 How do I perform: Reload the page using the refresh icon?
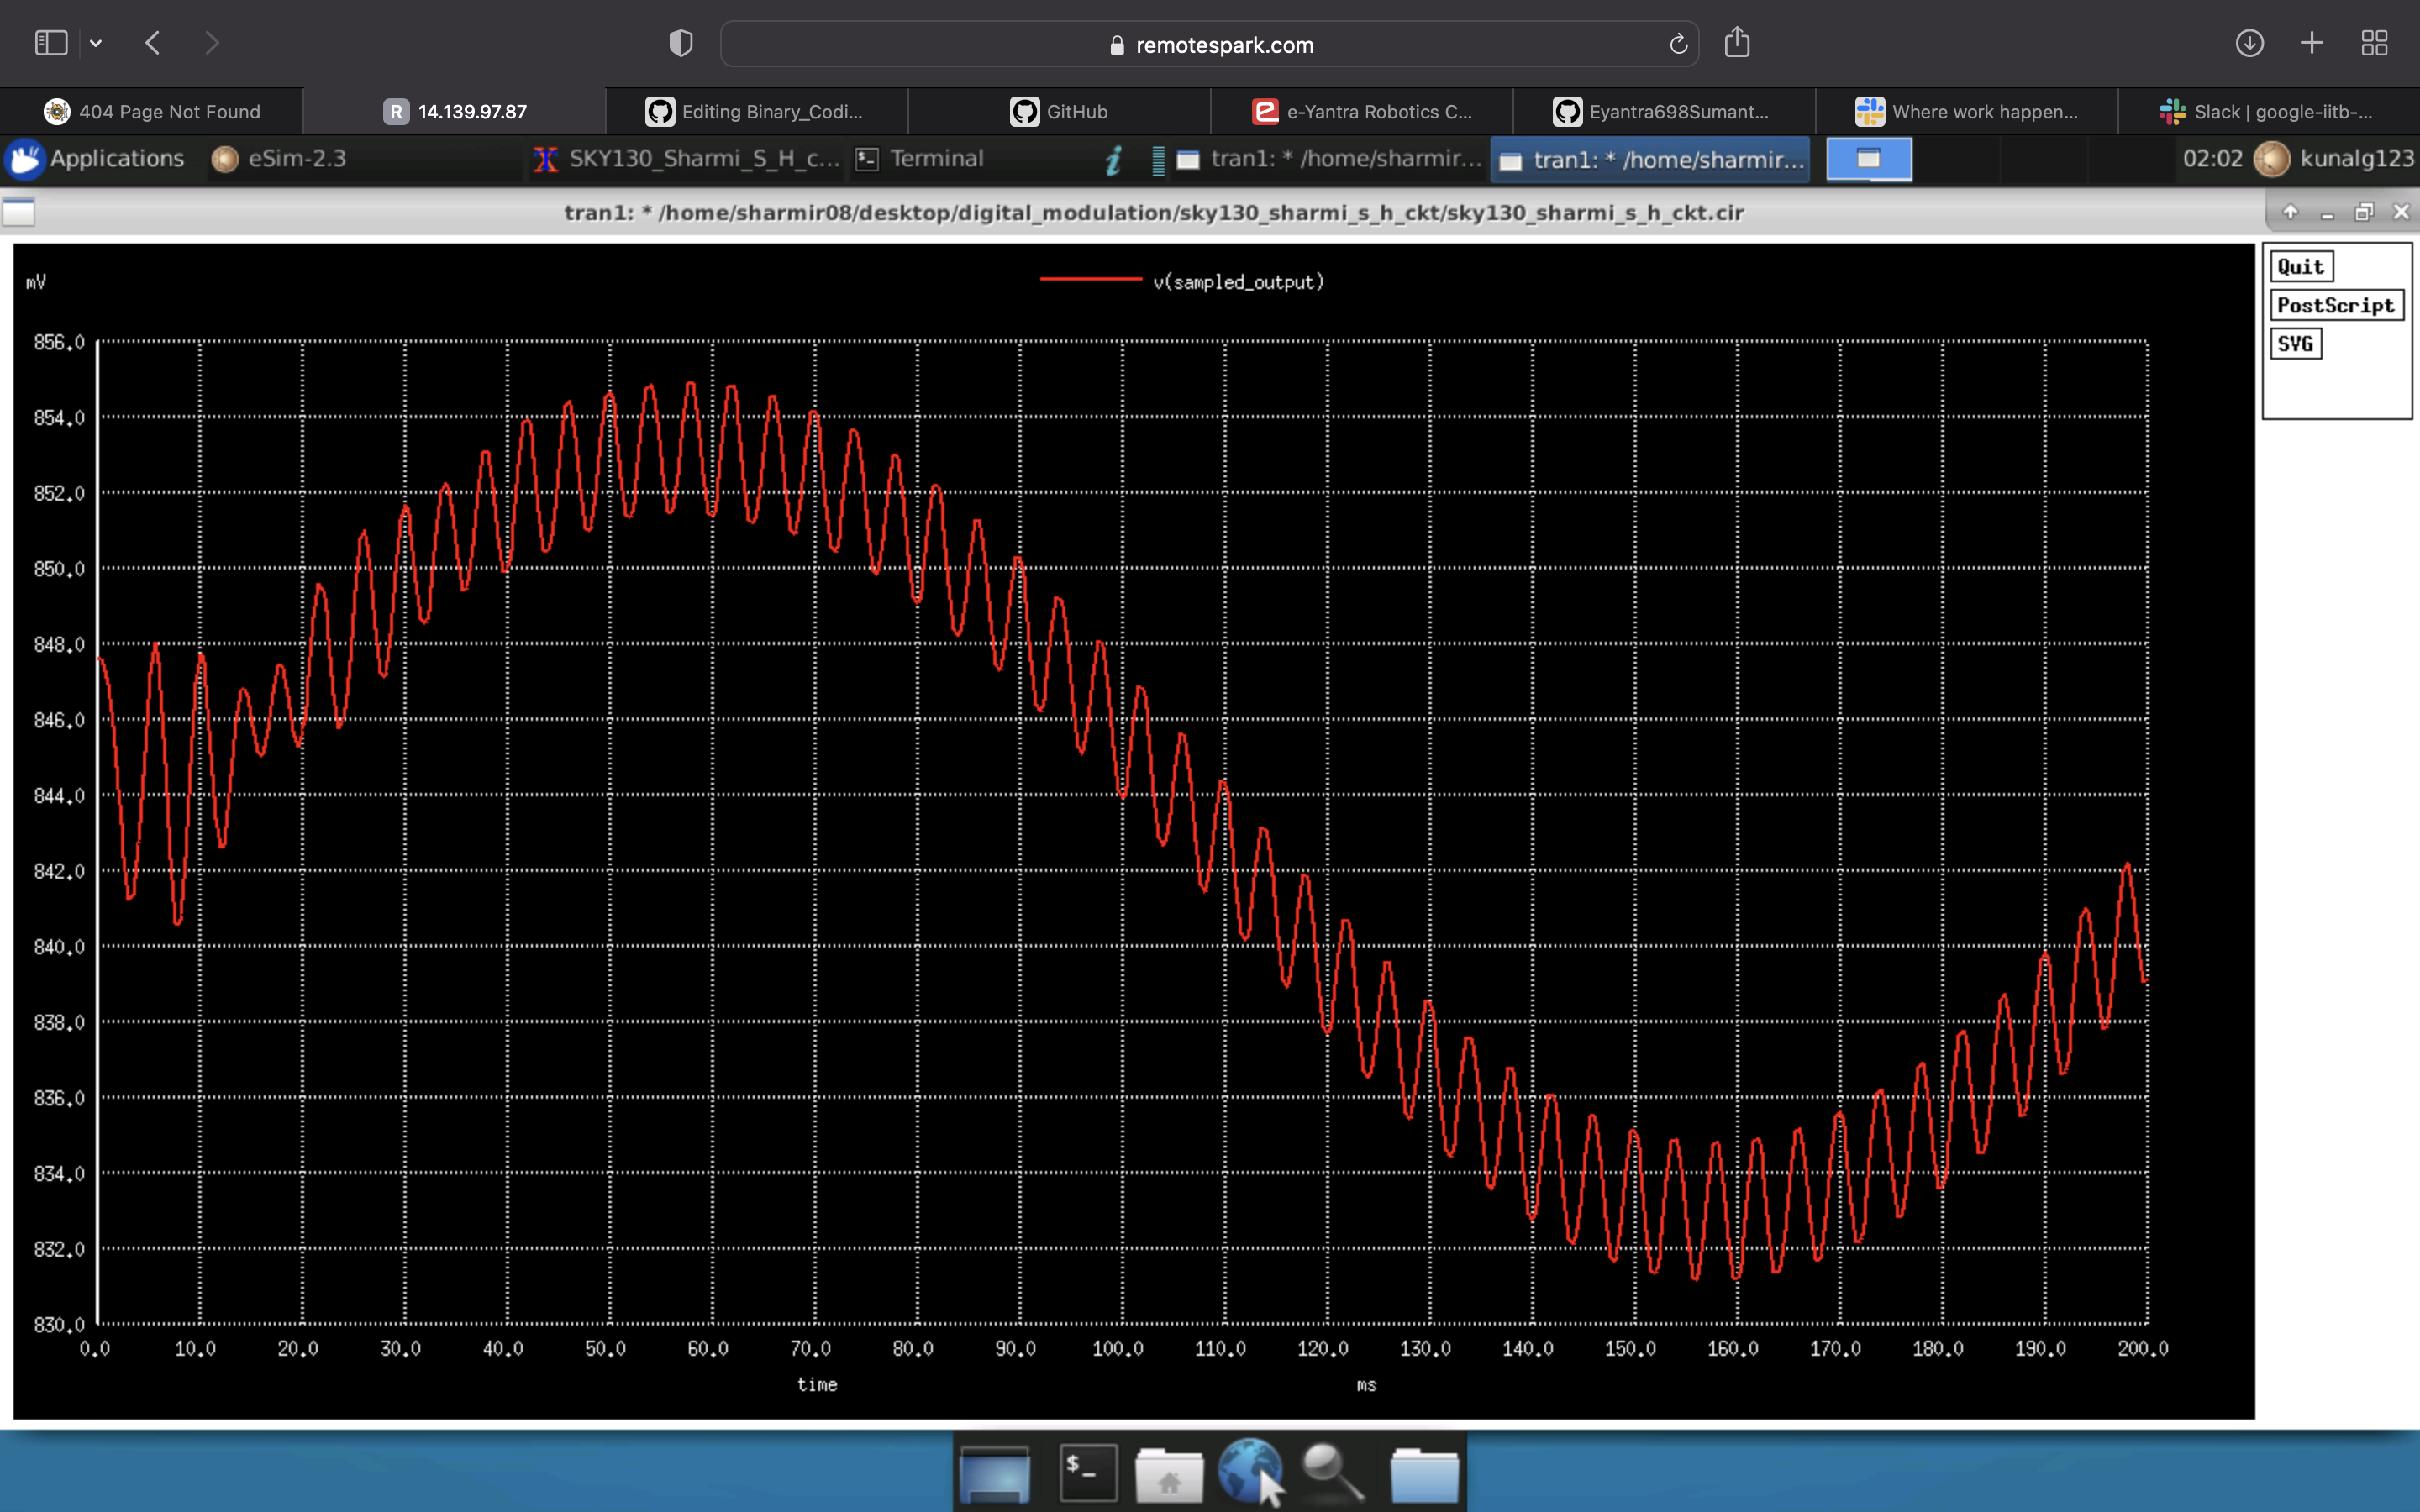click(x=1676, y=43)
